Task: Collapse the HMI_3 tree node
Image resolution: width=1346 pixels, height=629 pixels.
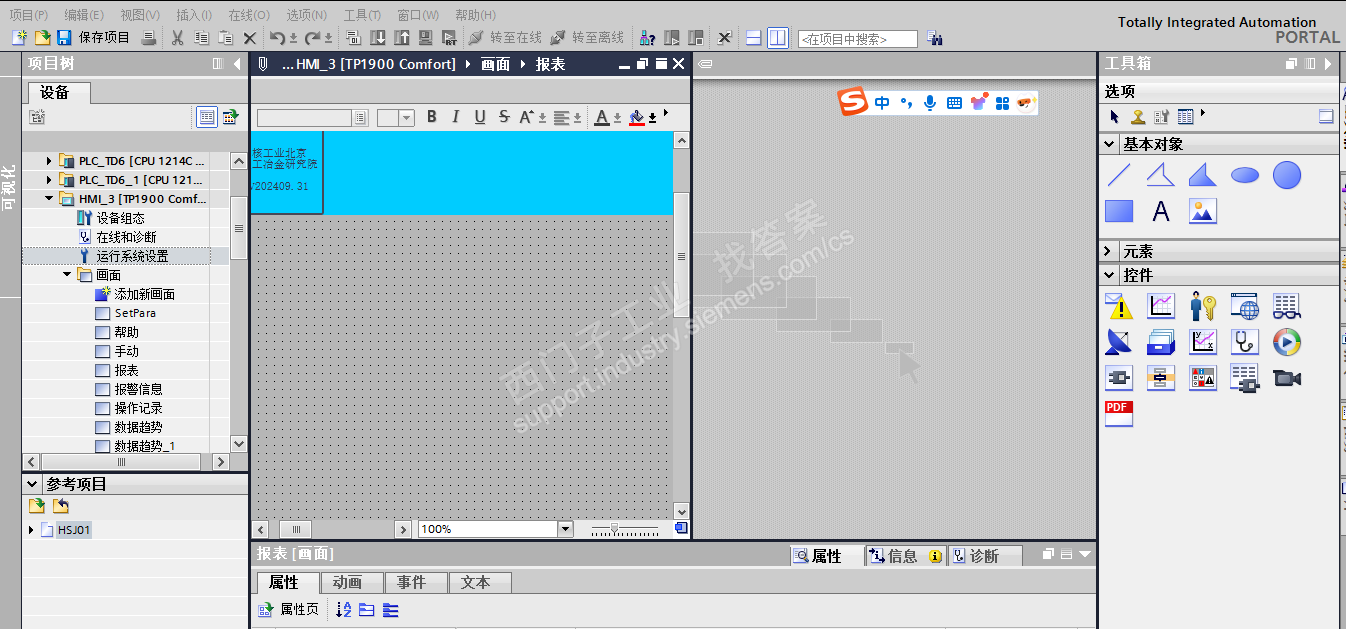Action: (x=49, y=199)
